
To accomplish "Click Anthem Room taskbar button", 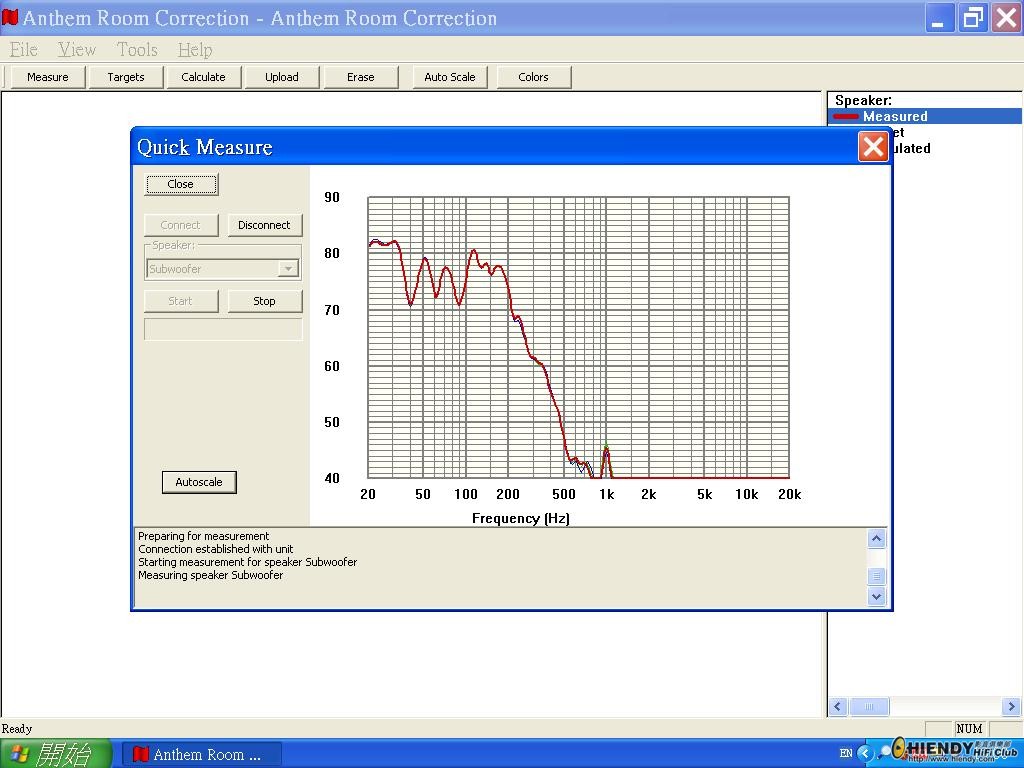I will 202,755.
